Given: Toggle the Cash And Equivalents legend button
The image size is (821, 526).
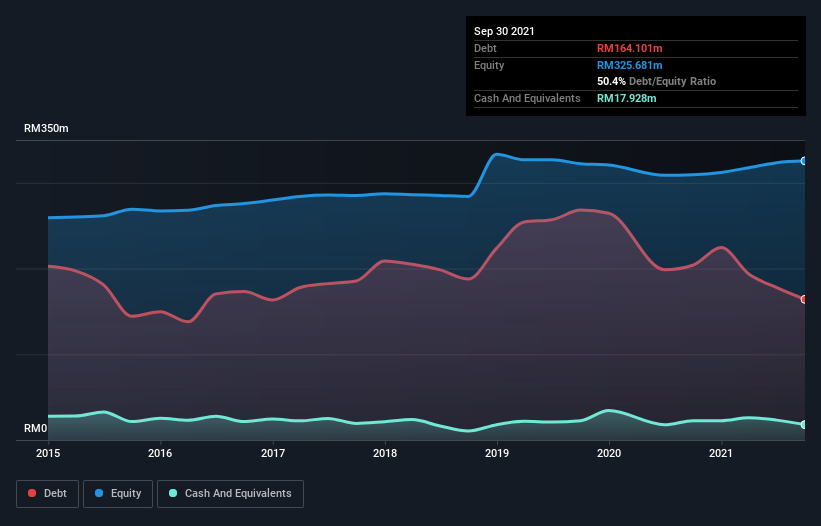Looking at the screenshot, I should coord(230,494).
